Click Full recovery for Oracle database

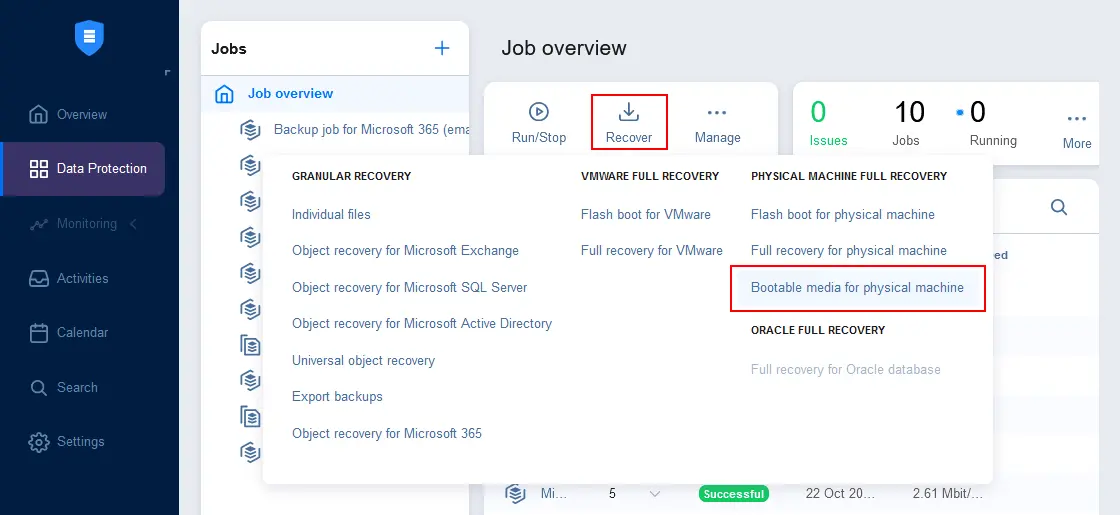point(846,370)
